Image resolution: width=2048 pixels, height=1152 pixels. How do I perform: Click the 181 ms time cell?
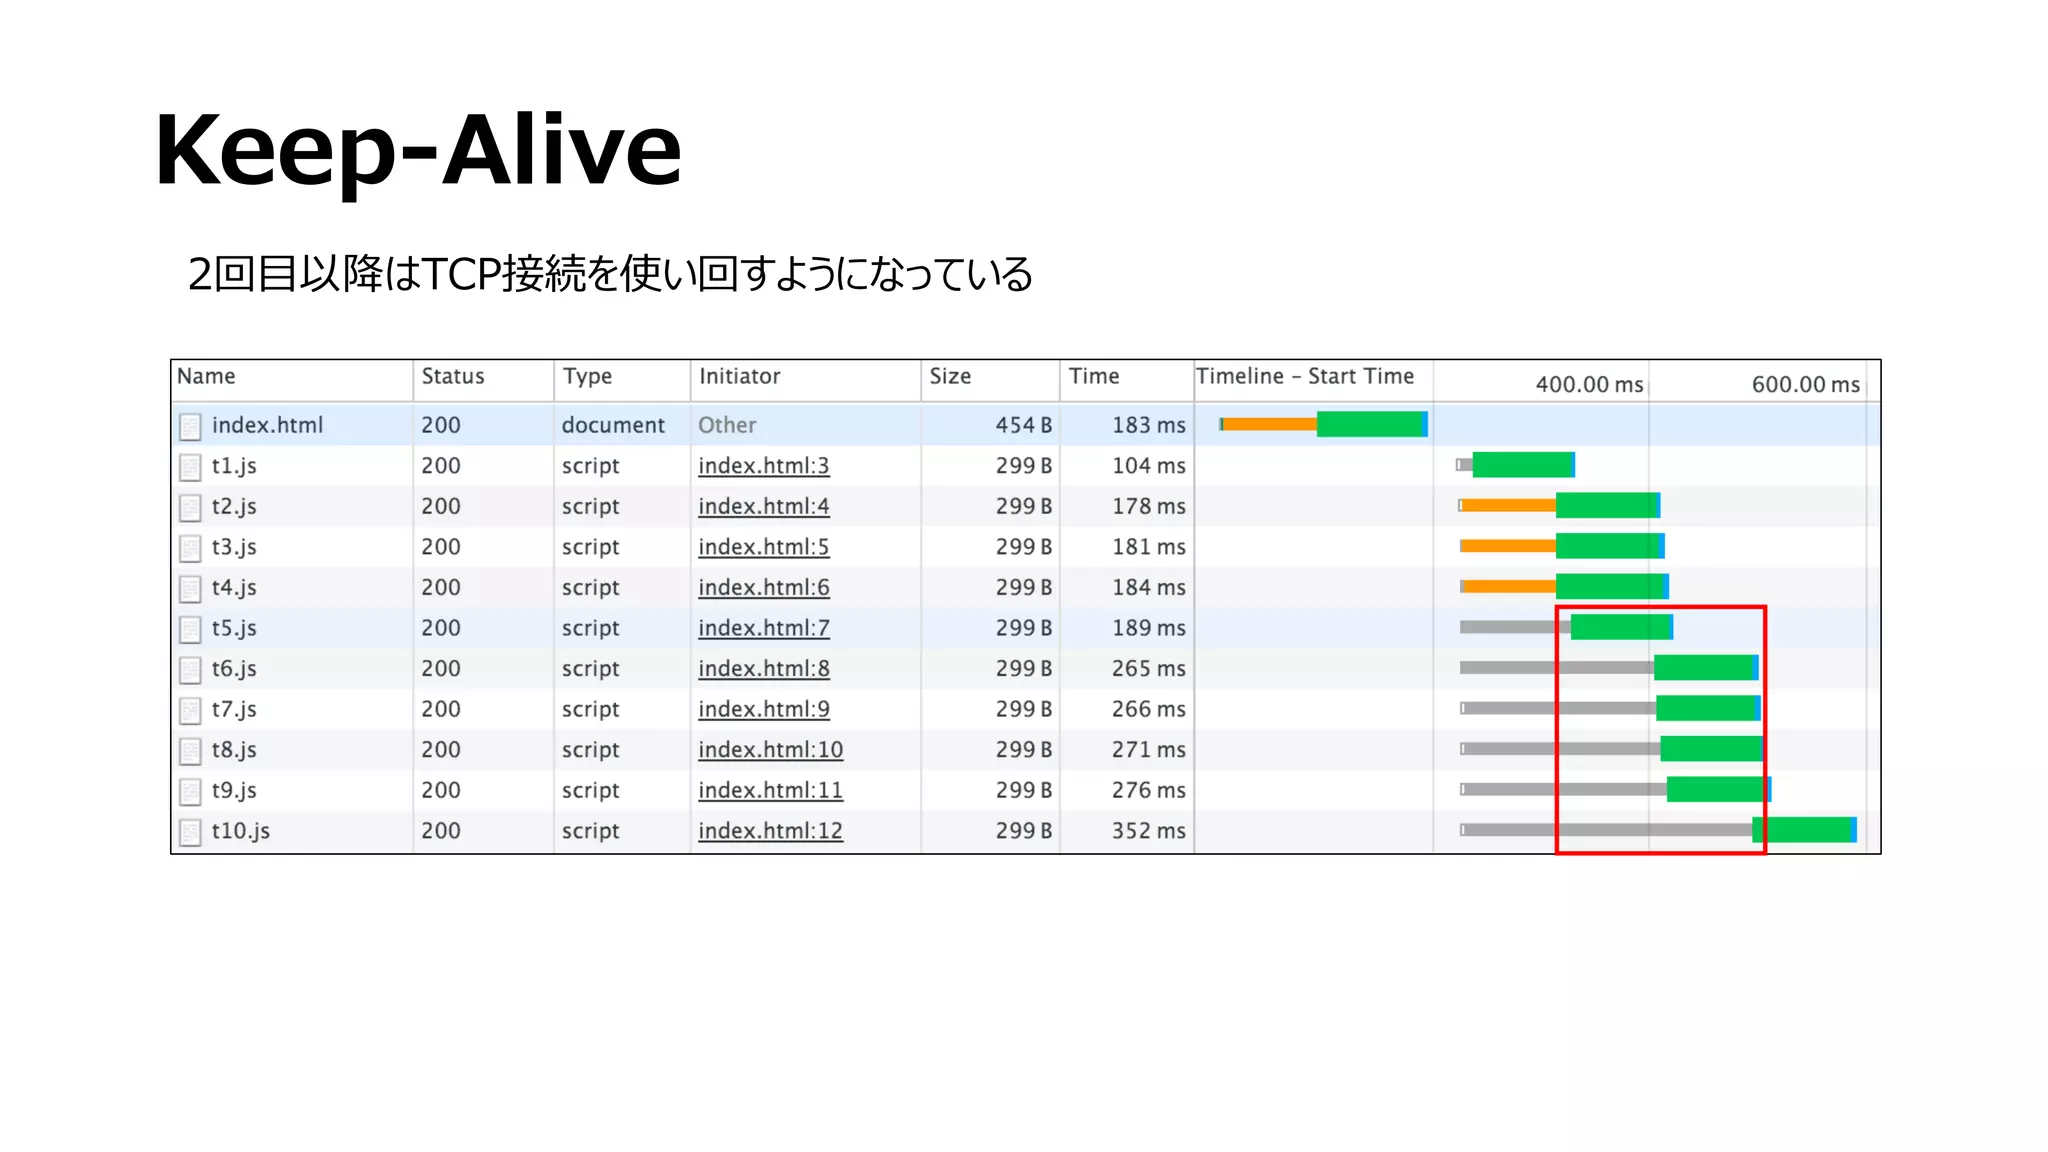pos(1149,547)
